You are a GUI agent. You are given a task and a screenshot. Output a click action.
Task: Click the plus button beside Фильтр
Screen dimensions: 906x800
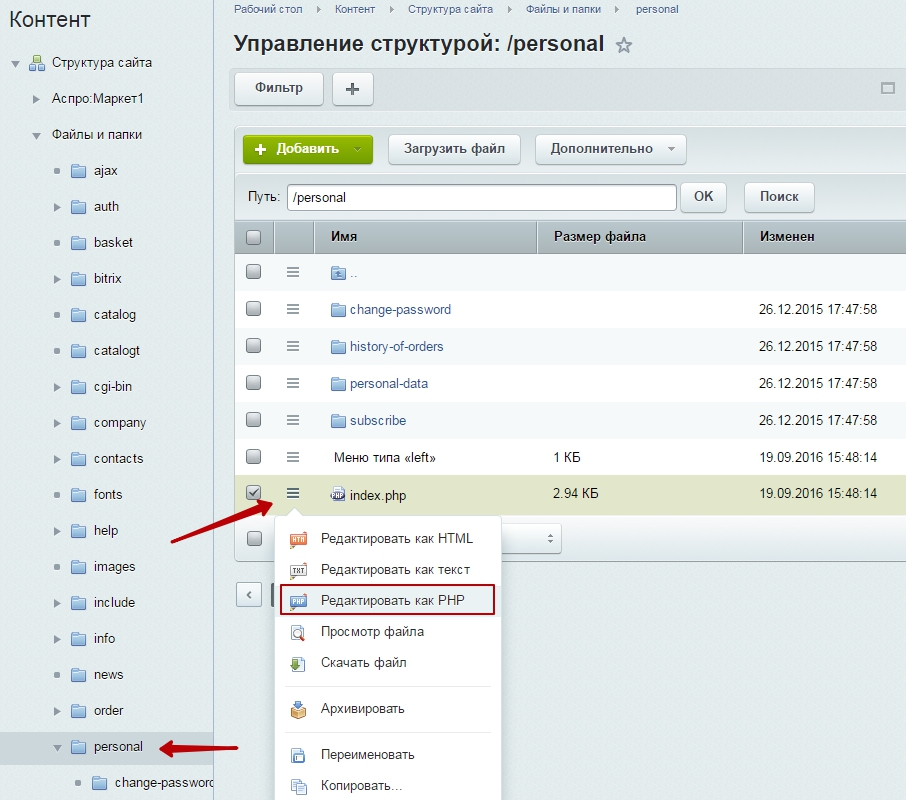pos(352,88)
